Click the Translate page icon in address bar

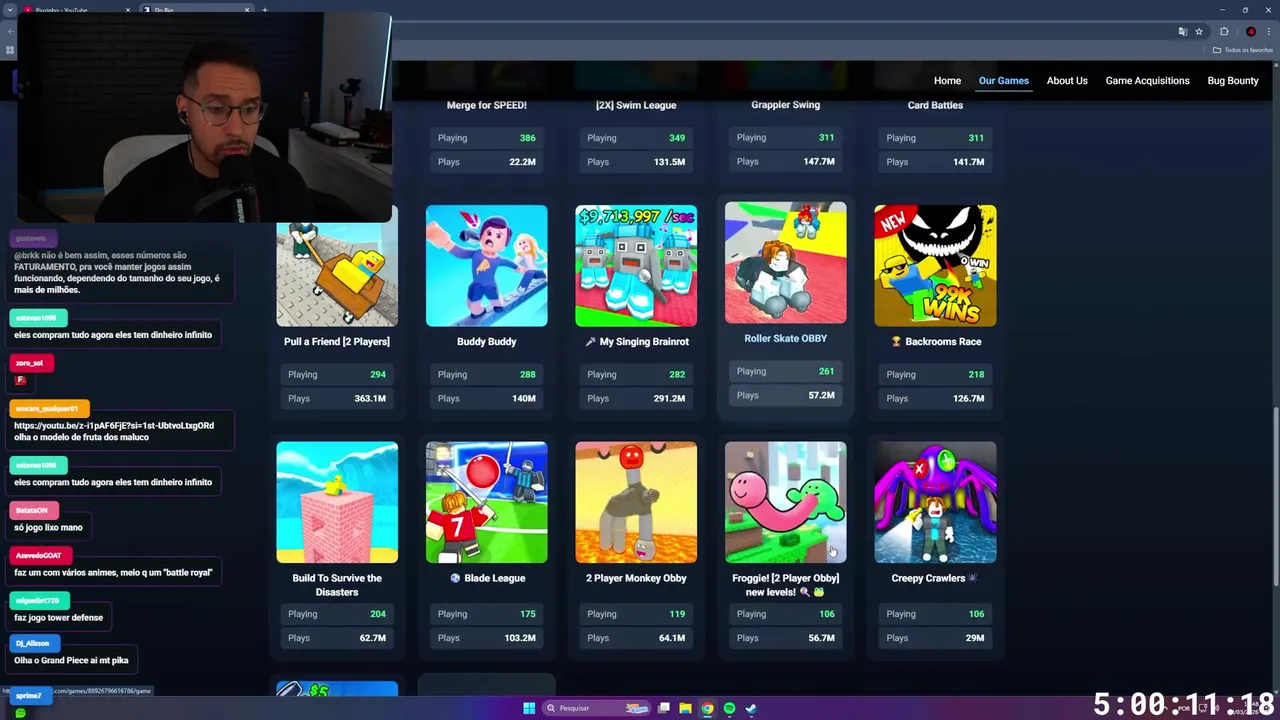point(1182,31)
